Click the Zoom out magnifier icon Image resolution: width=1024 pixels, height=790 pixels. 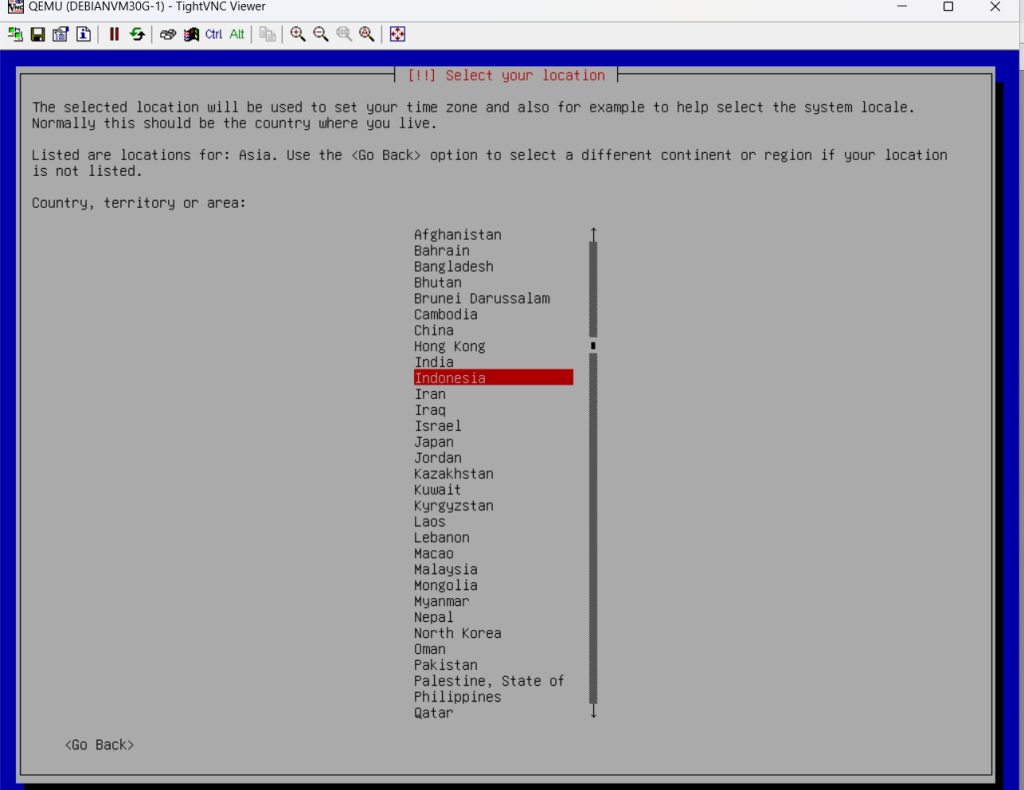point(321,34)
